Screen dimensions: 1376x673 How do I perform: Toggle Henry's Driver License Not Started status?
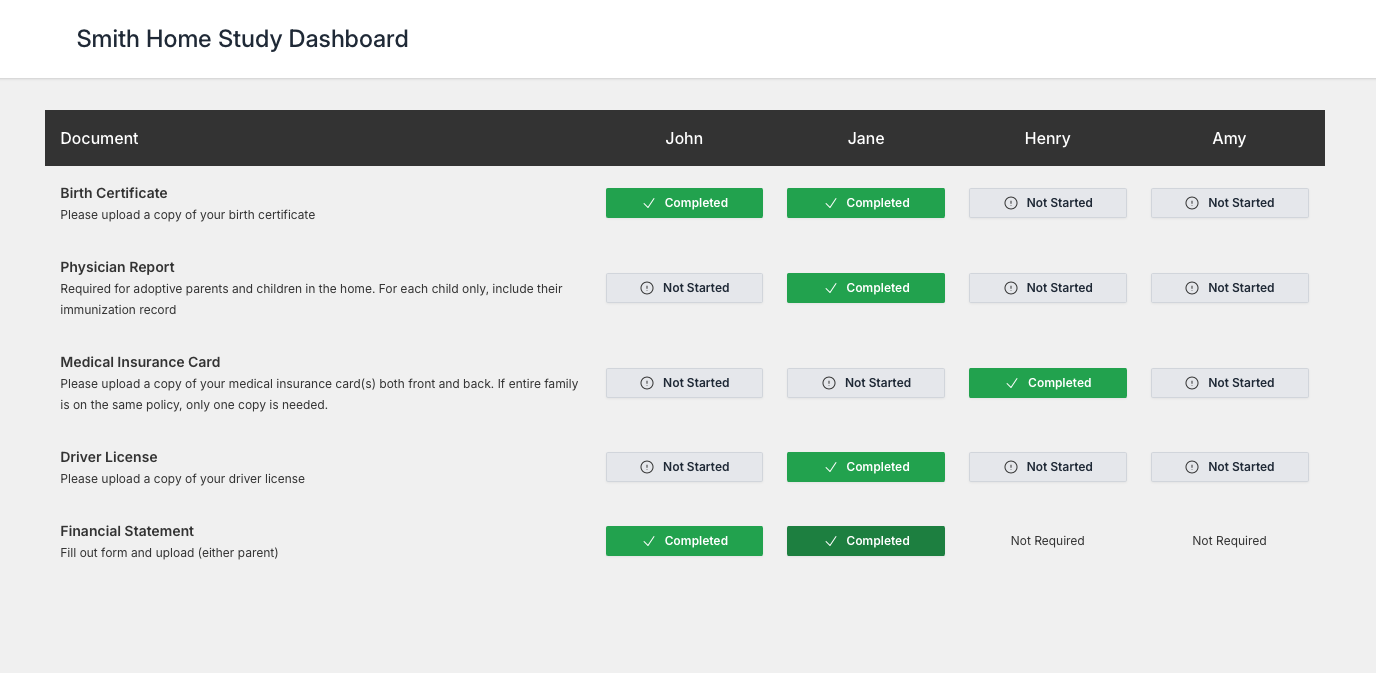pyautogui.click(x=1047, y=467)
